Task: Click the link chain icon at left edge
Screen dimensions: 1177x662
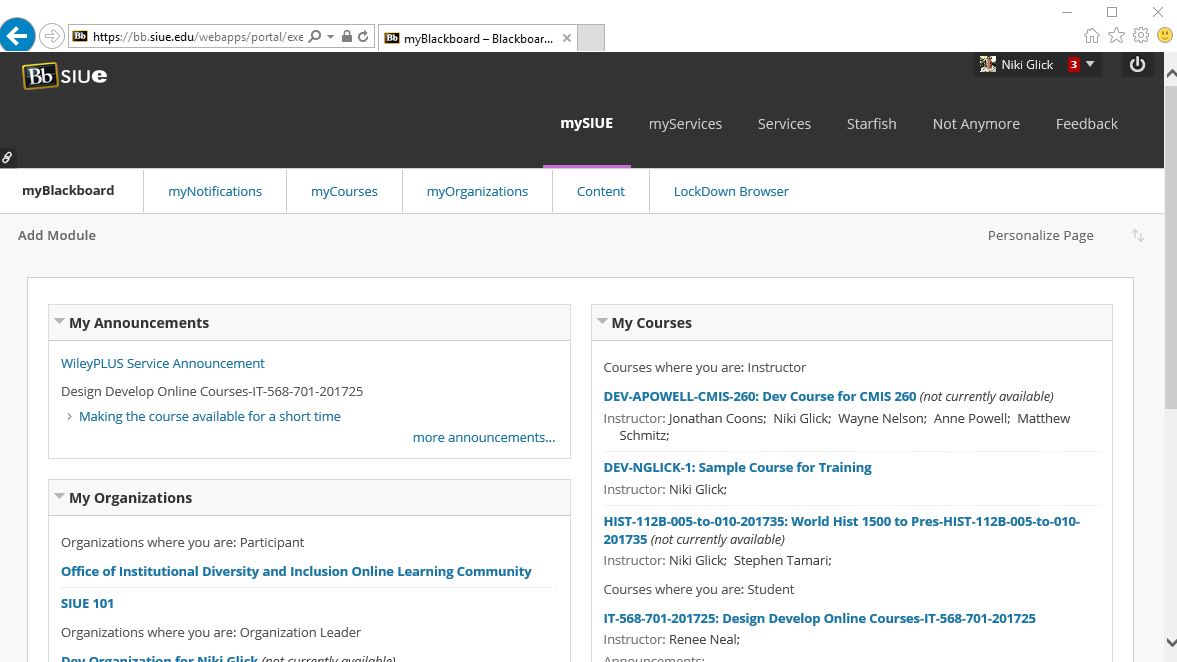Action: (7, 158)
